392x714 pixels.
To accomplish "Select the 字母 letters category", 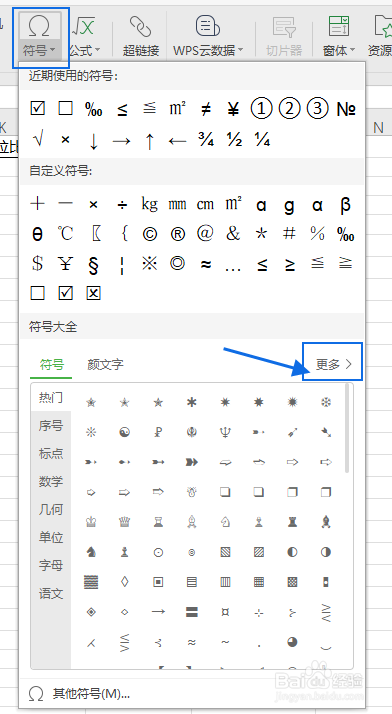I will point(51,566).
